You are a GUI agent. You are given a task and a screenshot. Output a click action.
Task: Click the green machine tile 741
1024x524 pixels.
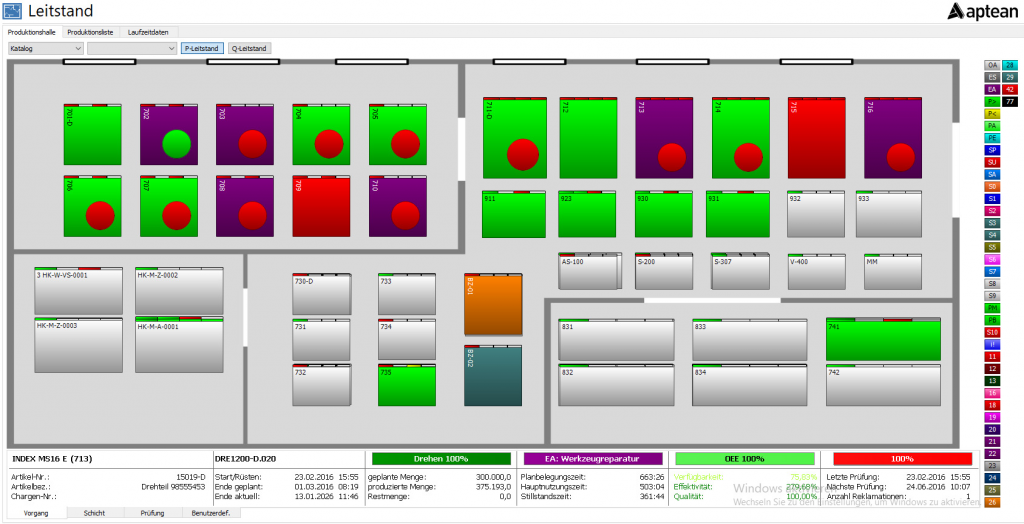[x=882, y=340]
